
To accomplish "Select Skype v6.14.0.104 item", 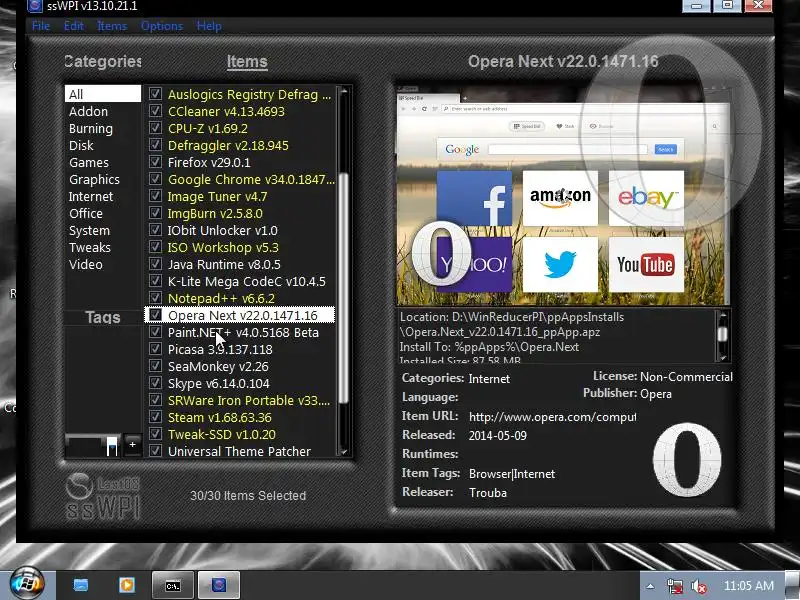I will click(240, 383).
